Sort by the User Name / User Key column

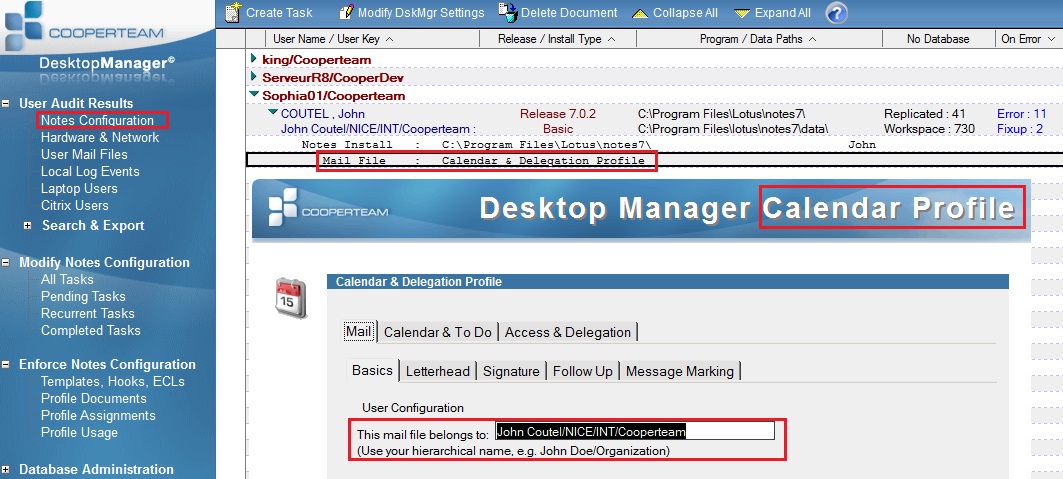pos(333,39)
